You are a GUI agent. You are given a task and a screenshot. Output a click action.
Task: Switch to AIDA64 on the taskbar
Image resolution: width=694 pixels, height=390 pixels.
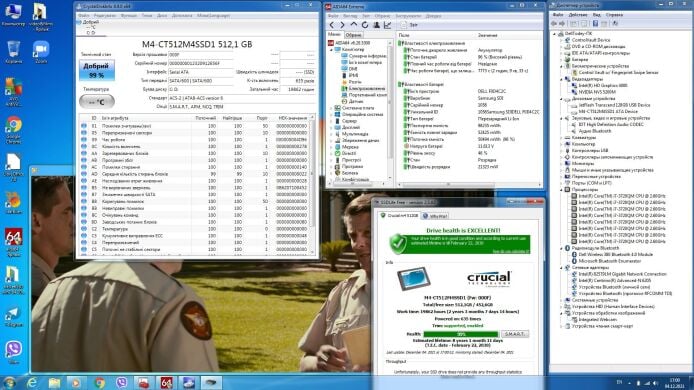point(166,382)
